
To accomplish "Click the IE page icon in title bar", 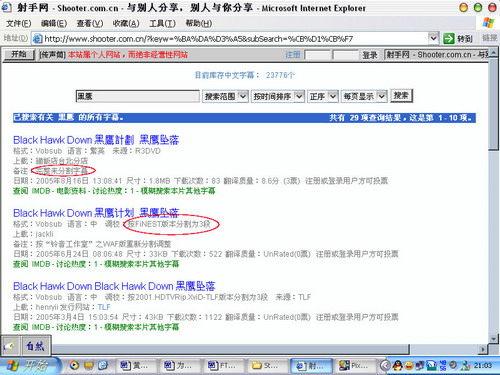I will [x=7, y=7].
